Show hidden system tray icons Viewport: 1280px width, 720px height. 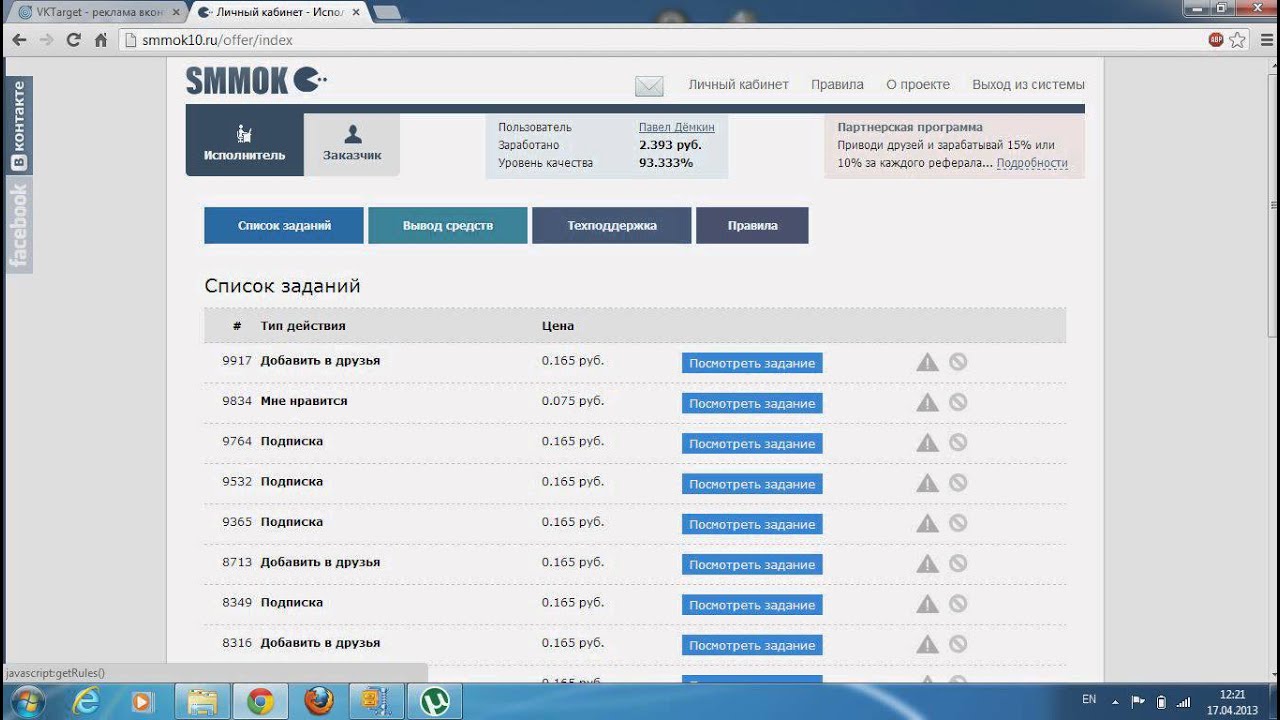(1115, 701)
